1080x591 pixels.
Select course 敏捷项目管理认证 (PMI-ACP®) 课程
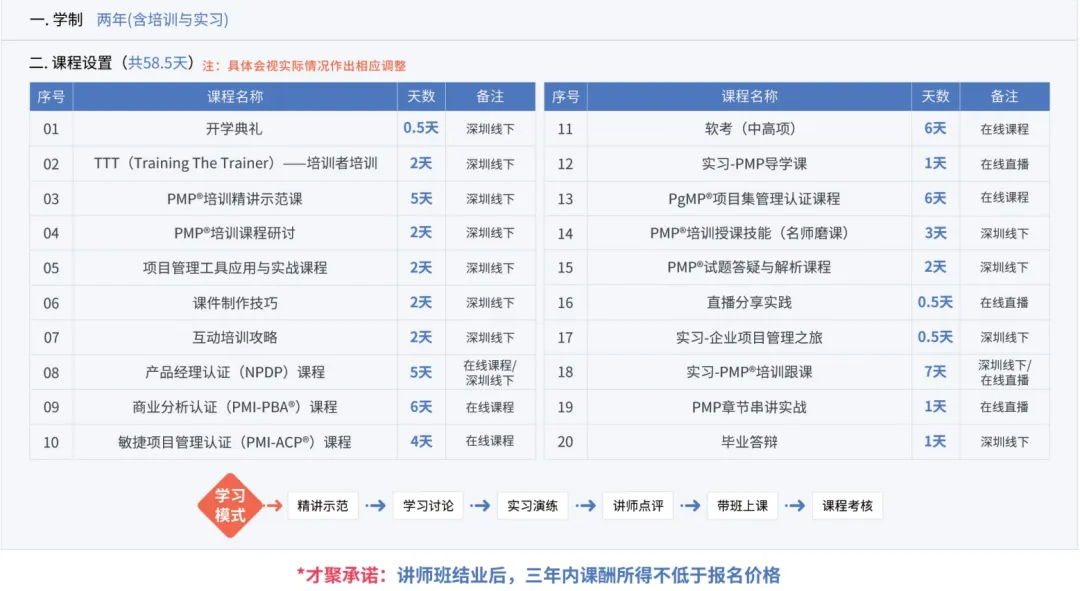[234, 442]
